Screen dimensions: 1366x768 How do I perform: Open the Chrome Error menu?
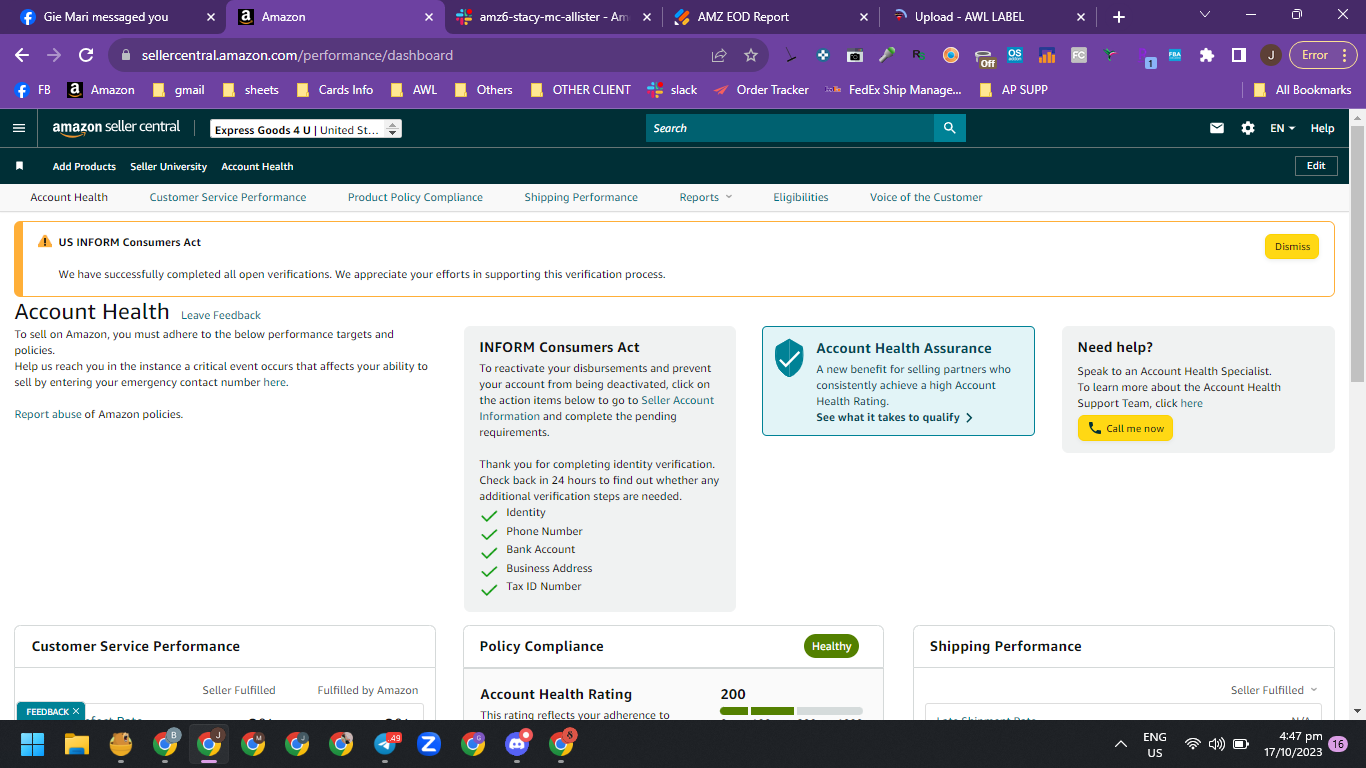pyautogui.click(x=1322, y=55)
